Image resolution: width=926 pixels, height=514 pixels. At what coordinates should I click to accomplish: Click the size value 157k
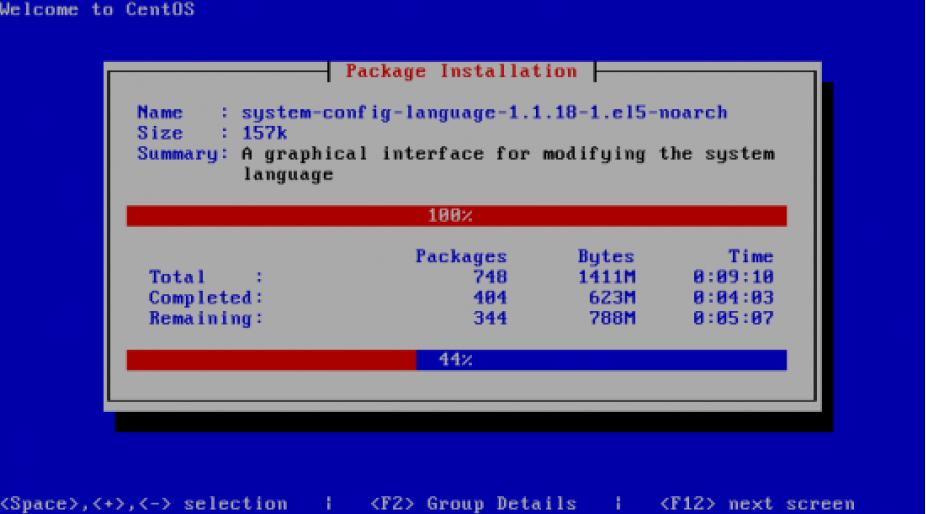point(265,133)
